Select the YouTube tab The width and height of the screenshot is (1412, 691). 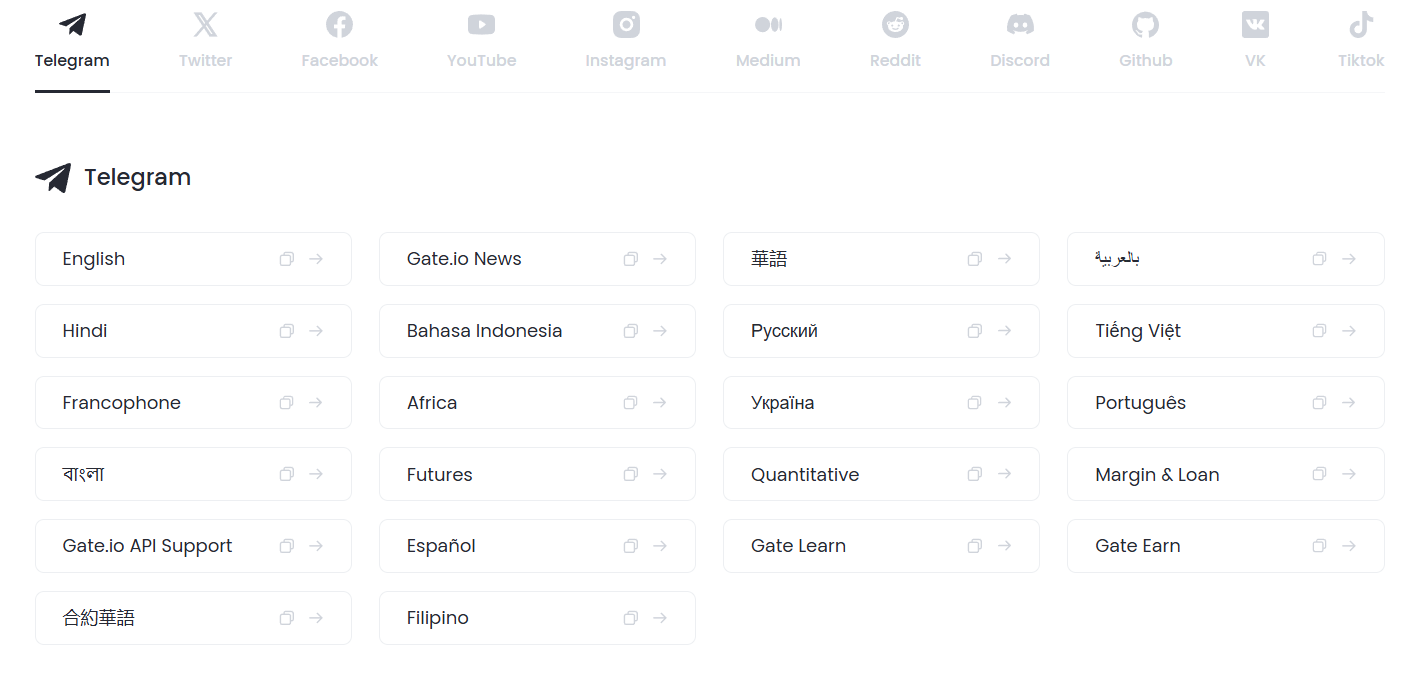pos(481,41)
